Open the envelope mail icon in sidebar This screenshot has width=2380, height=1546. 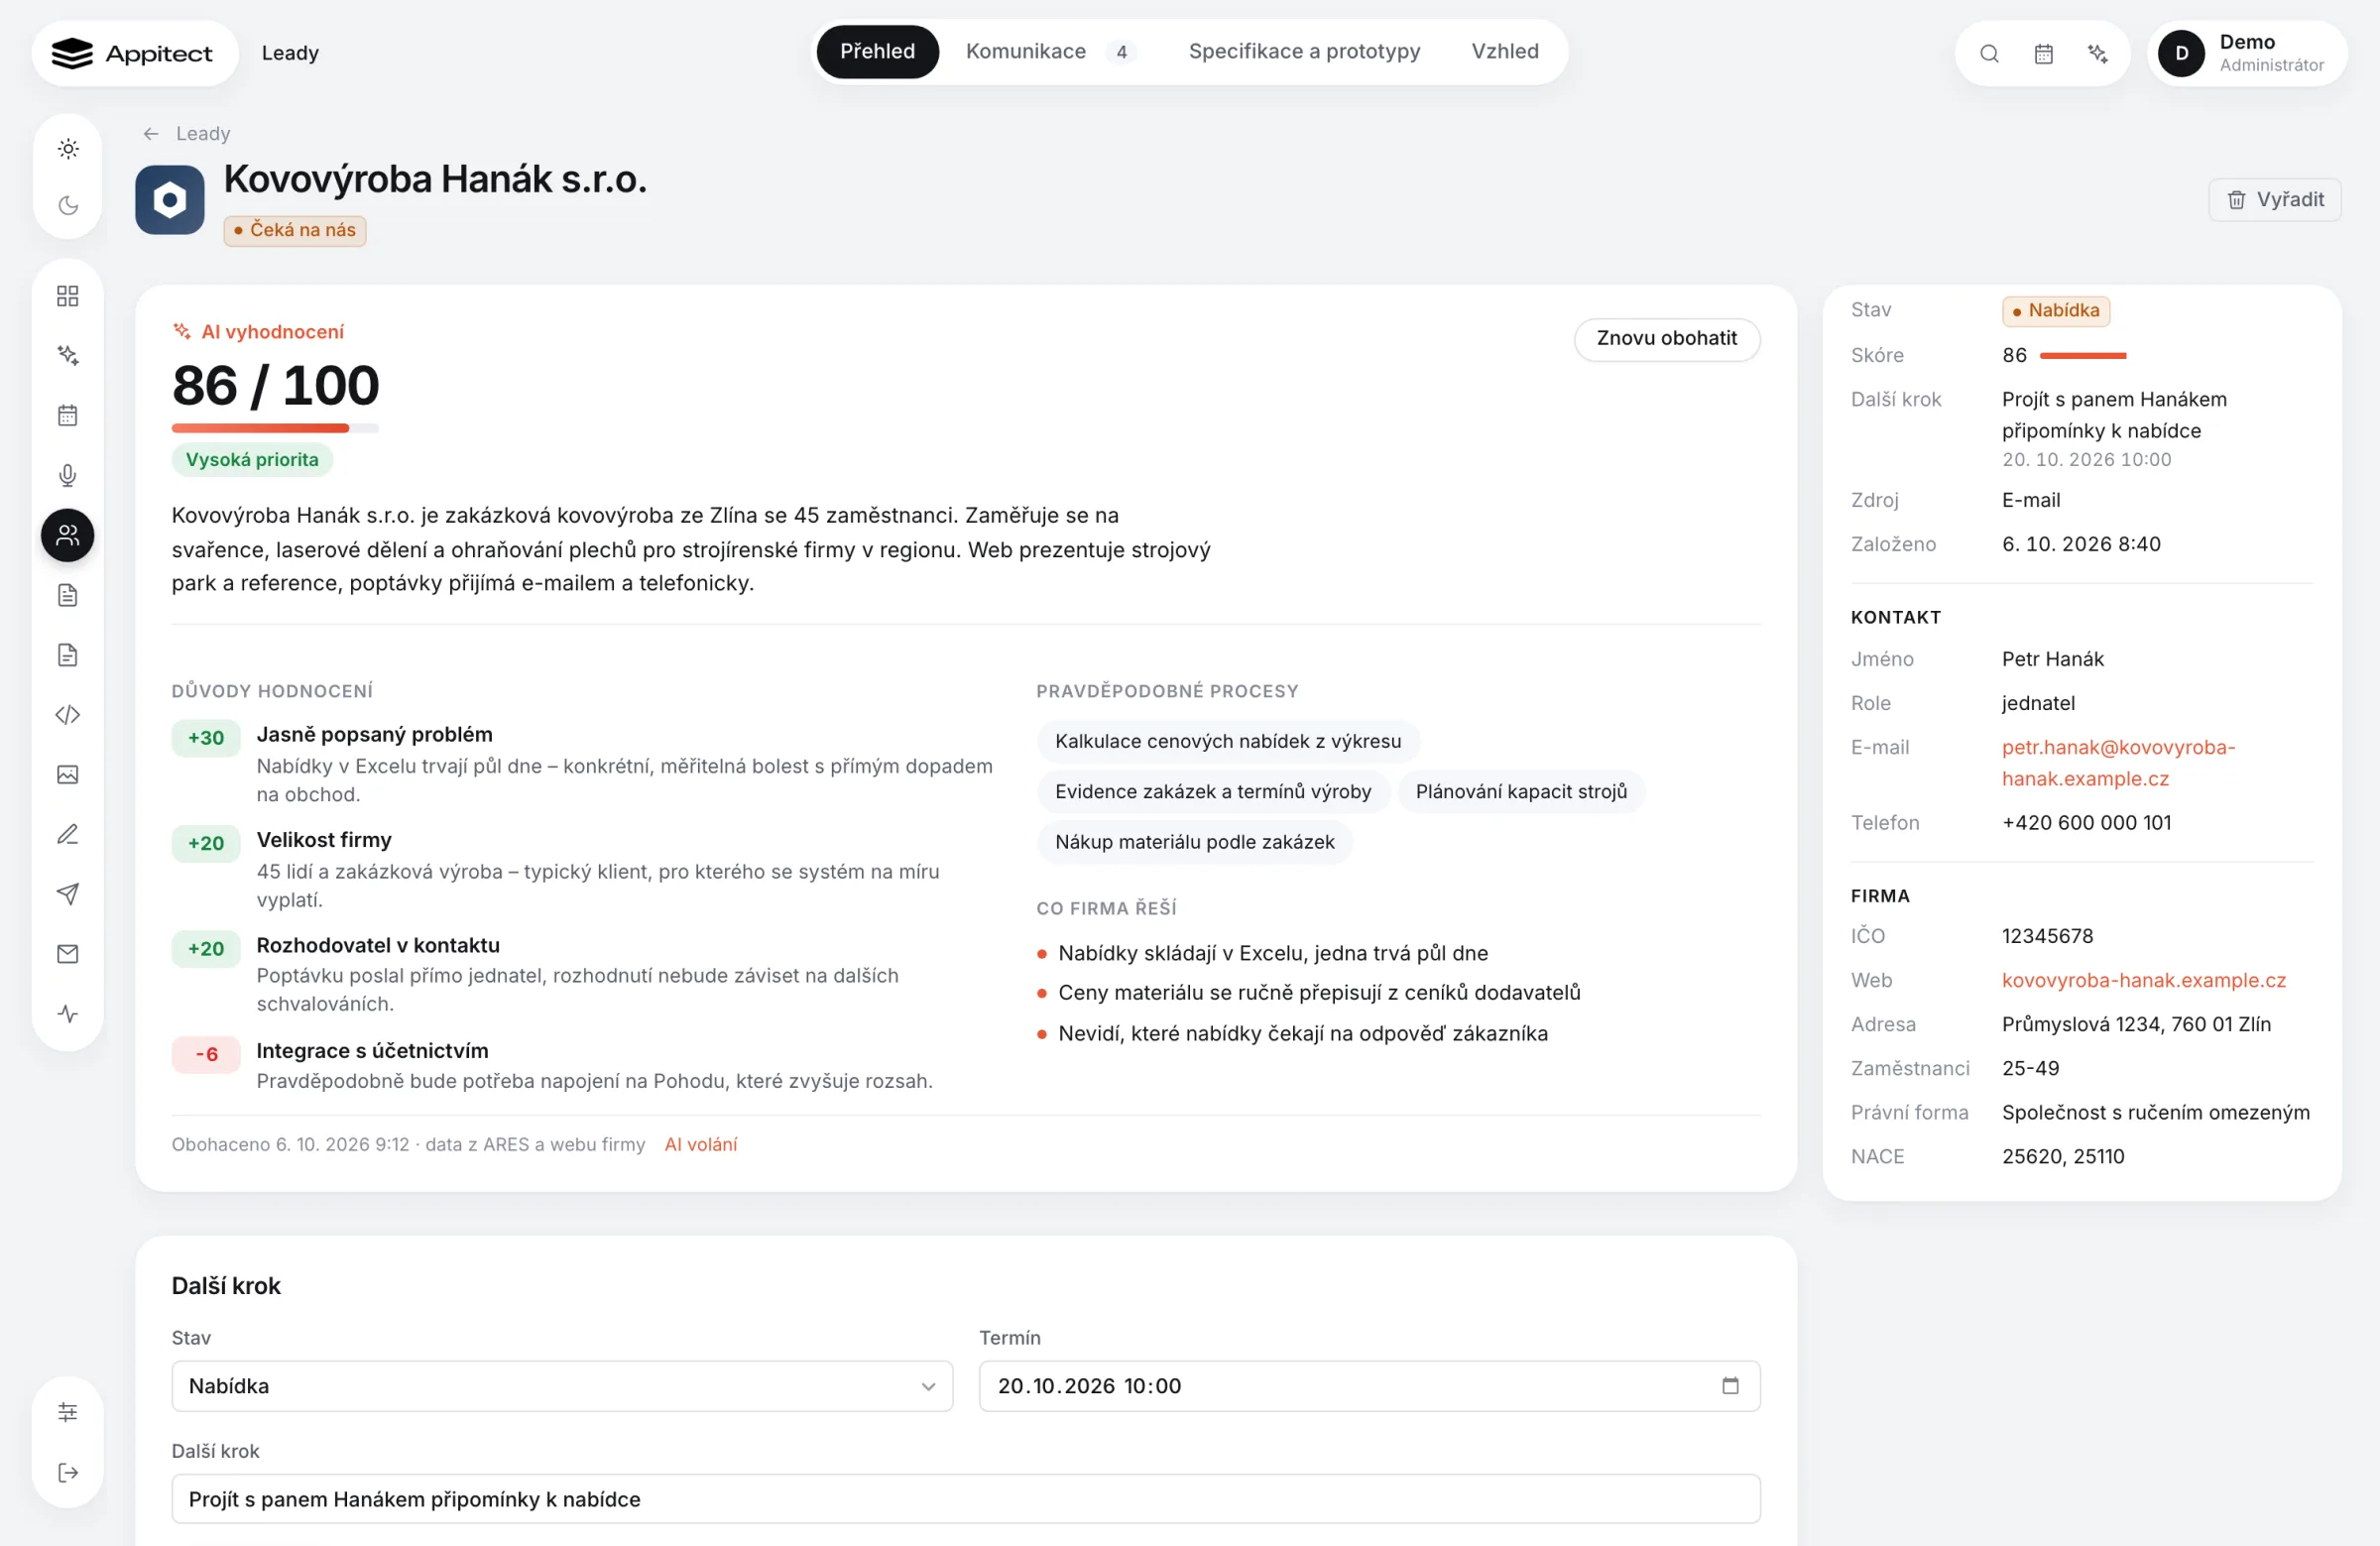[x=67, y=954]
